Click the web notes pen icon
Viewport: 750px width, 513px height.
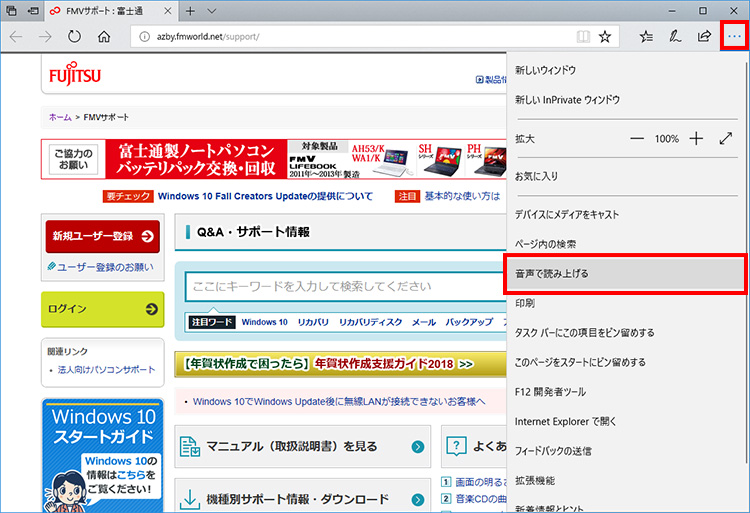point(675,37)
